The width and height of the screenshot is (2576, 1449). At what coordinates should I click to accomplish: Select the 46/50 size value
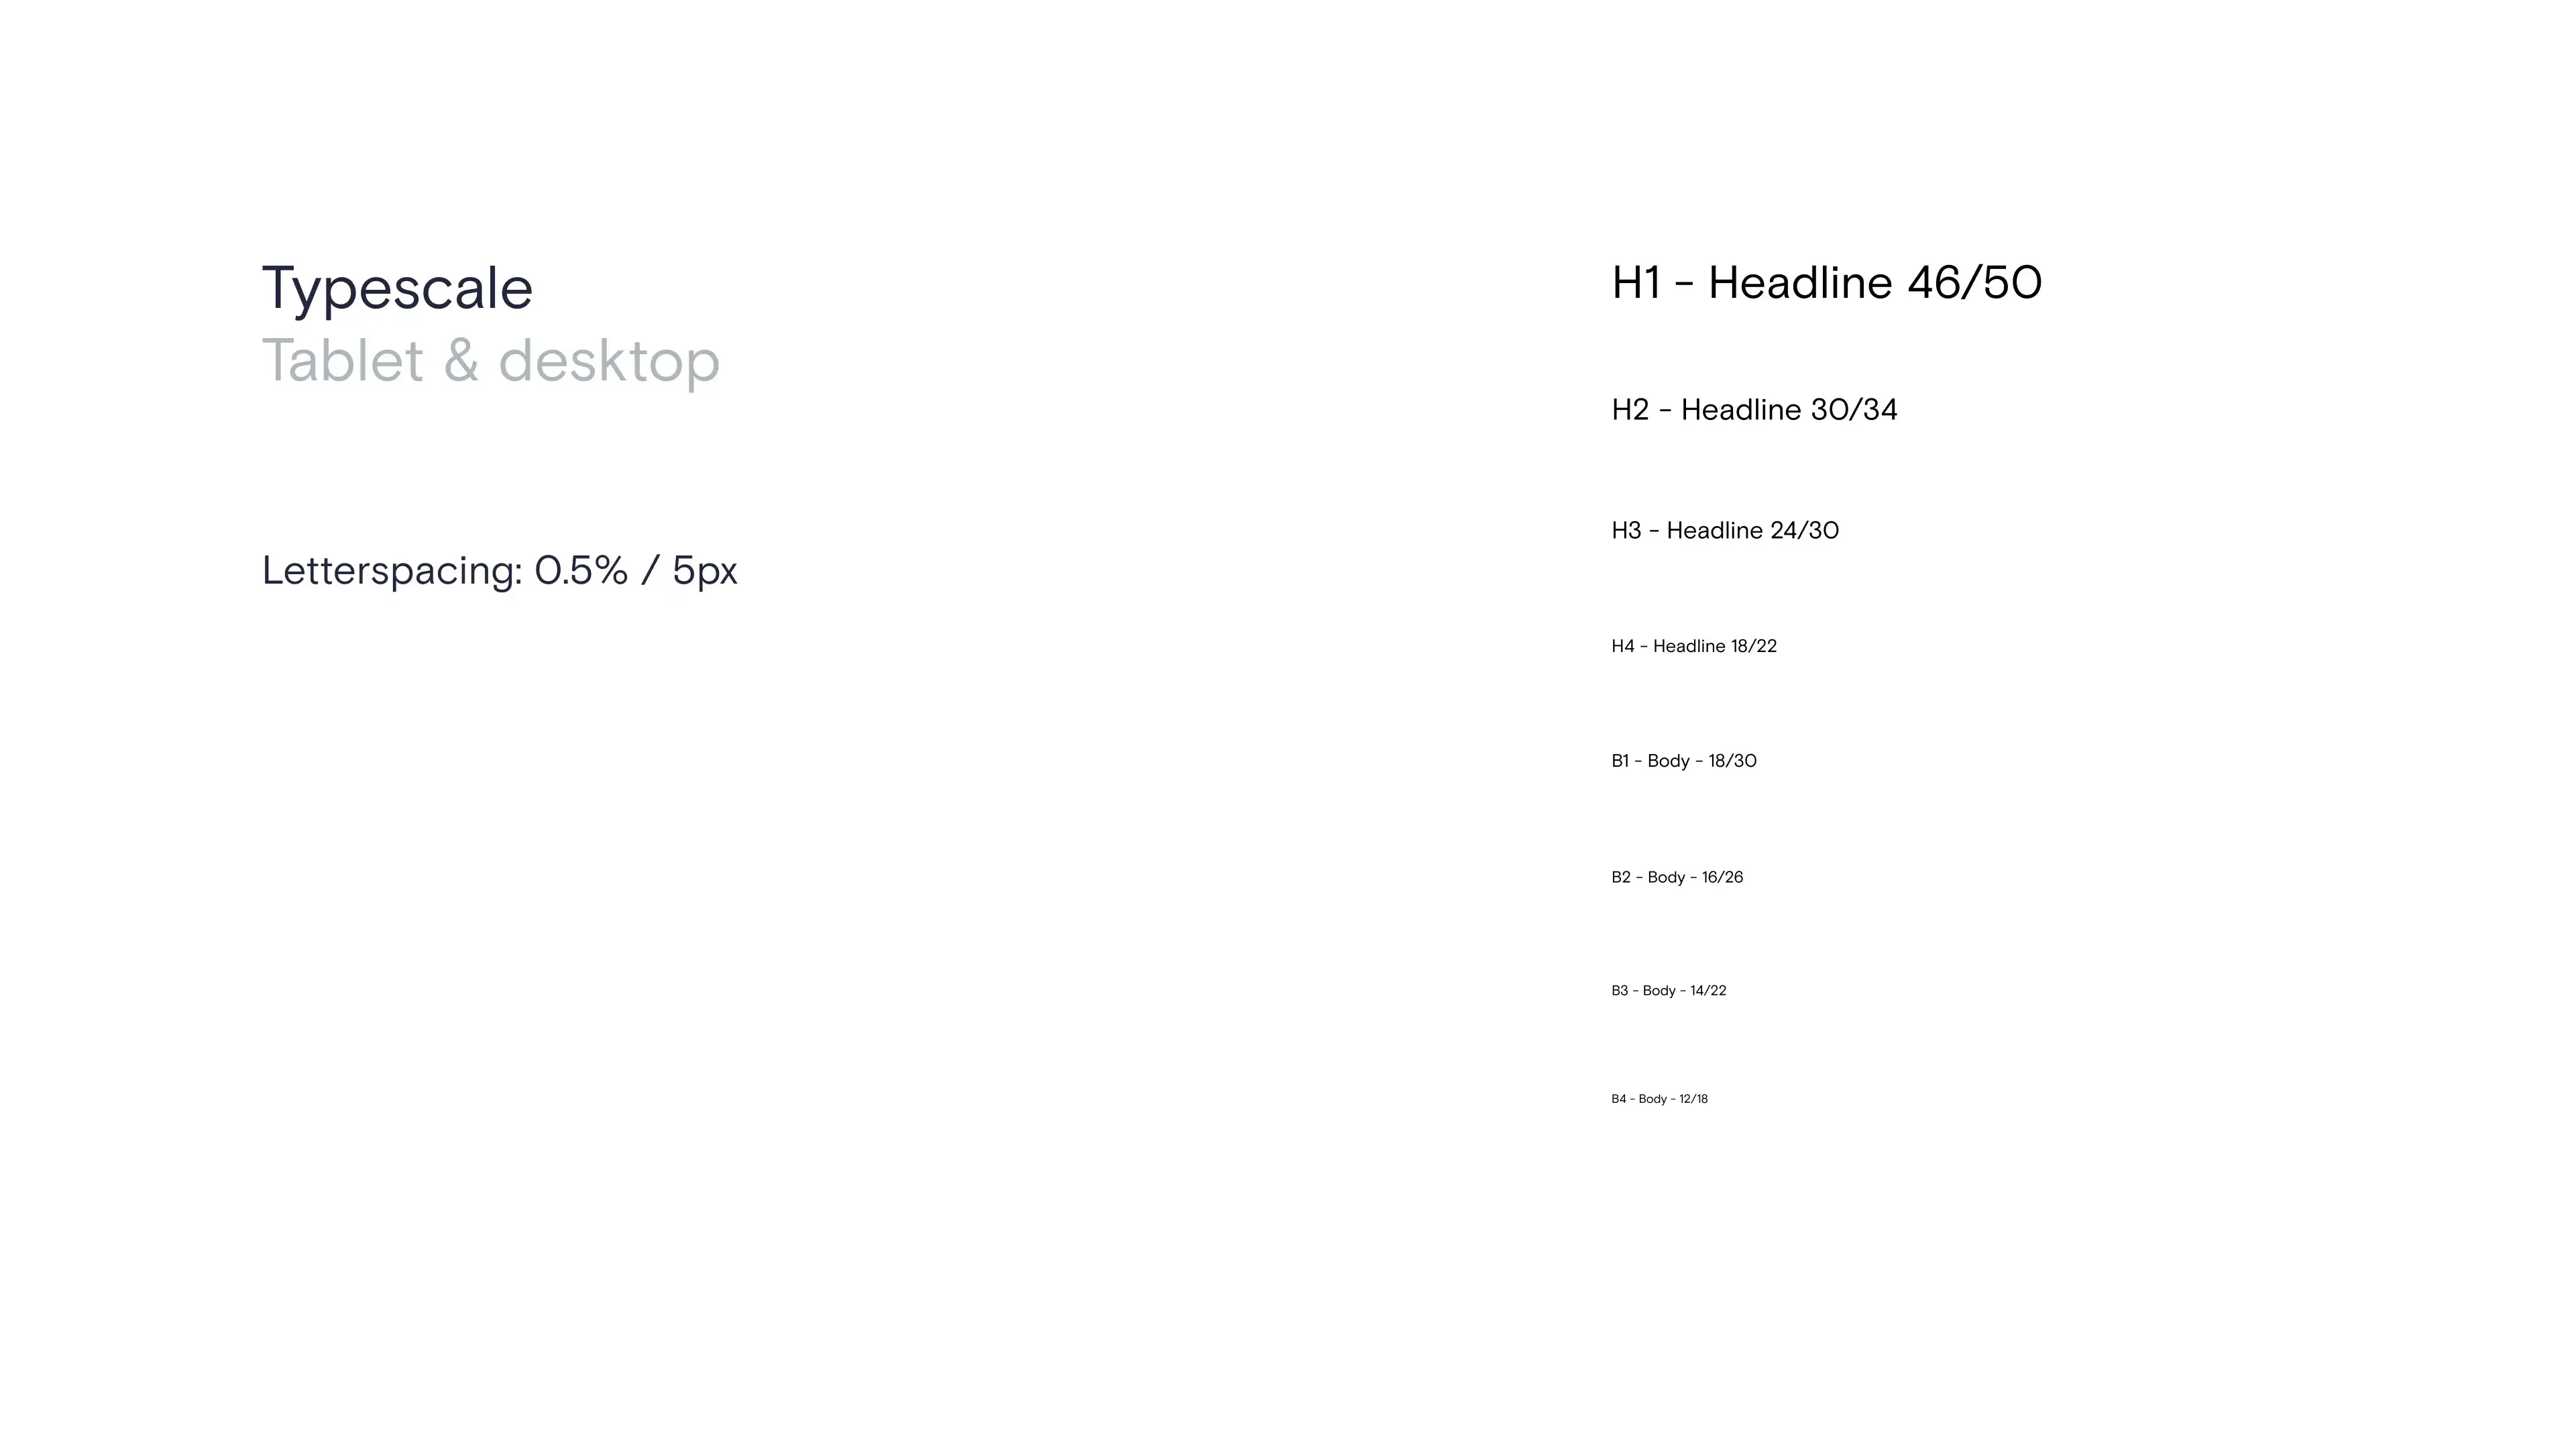click(x=1974, y=283)
